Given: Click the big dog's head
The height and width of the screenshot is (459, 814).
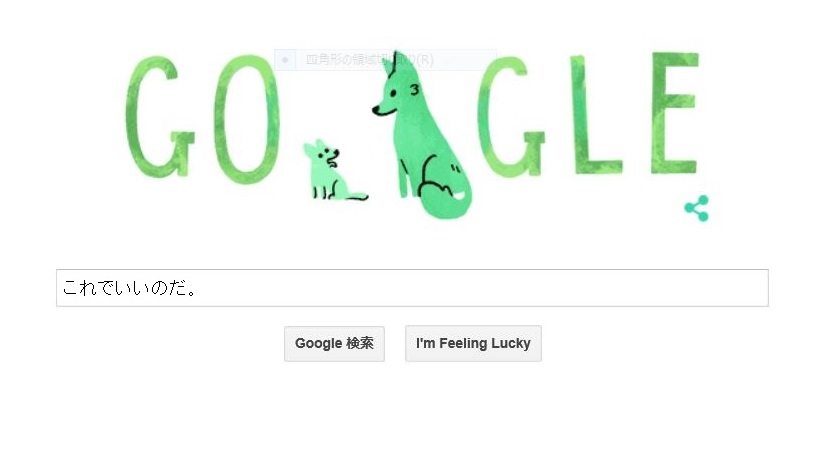Looking at the screenshot, I should pos(397,86).
